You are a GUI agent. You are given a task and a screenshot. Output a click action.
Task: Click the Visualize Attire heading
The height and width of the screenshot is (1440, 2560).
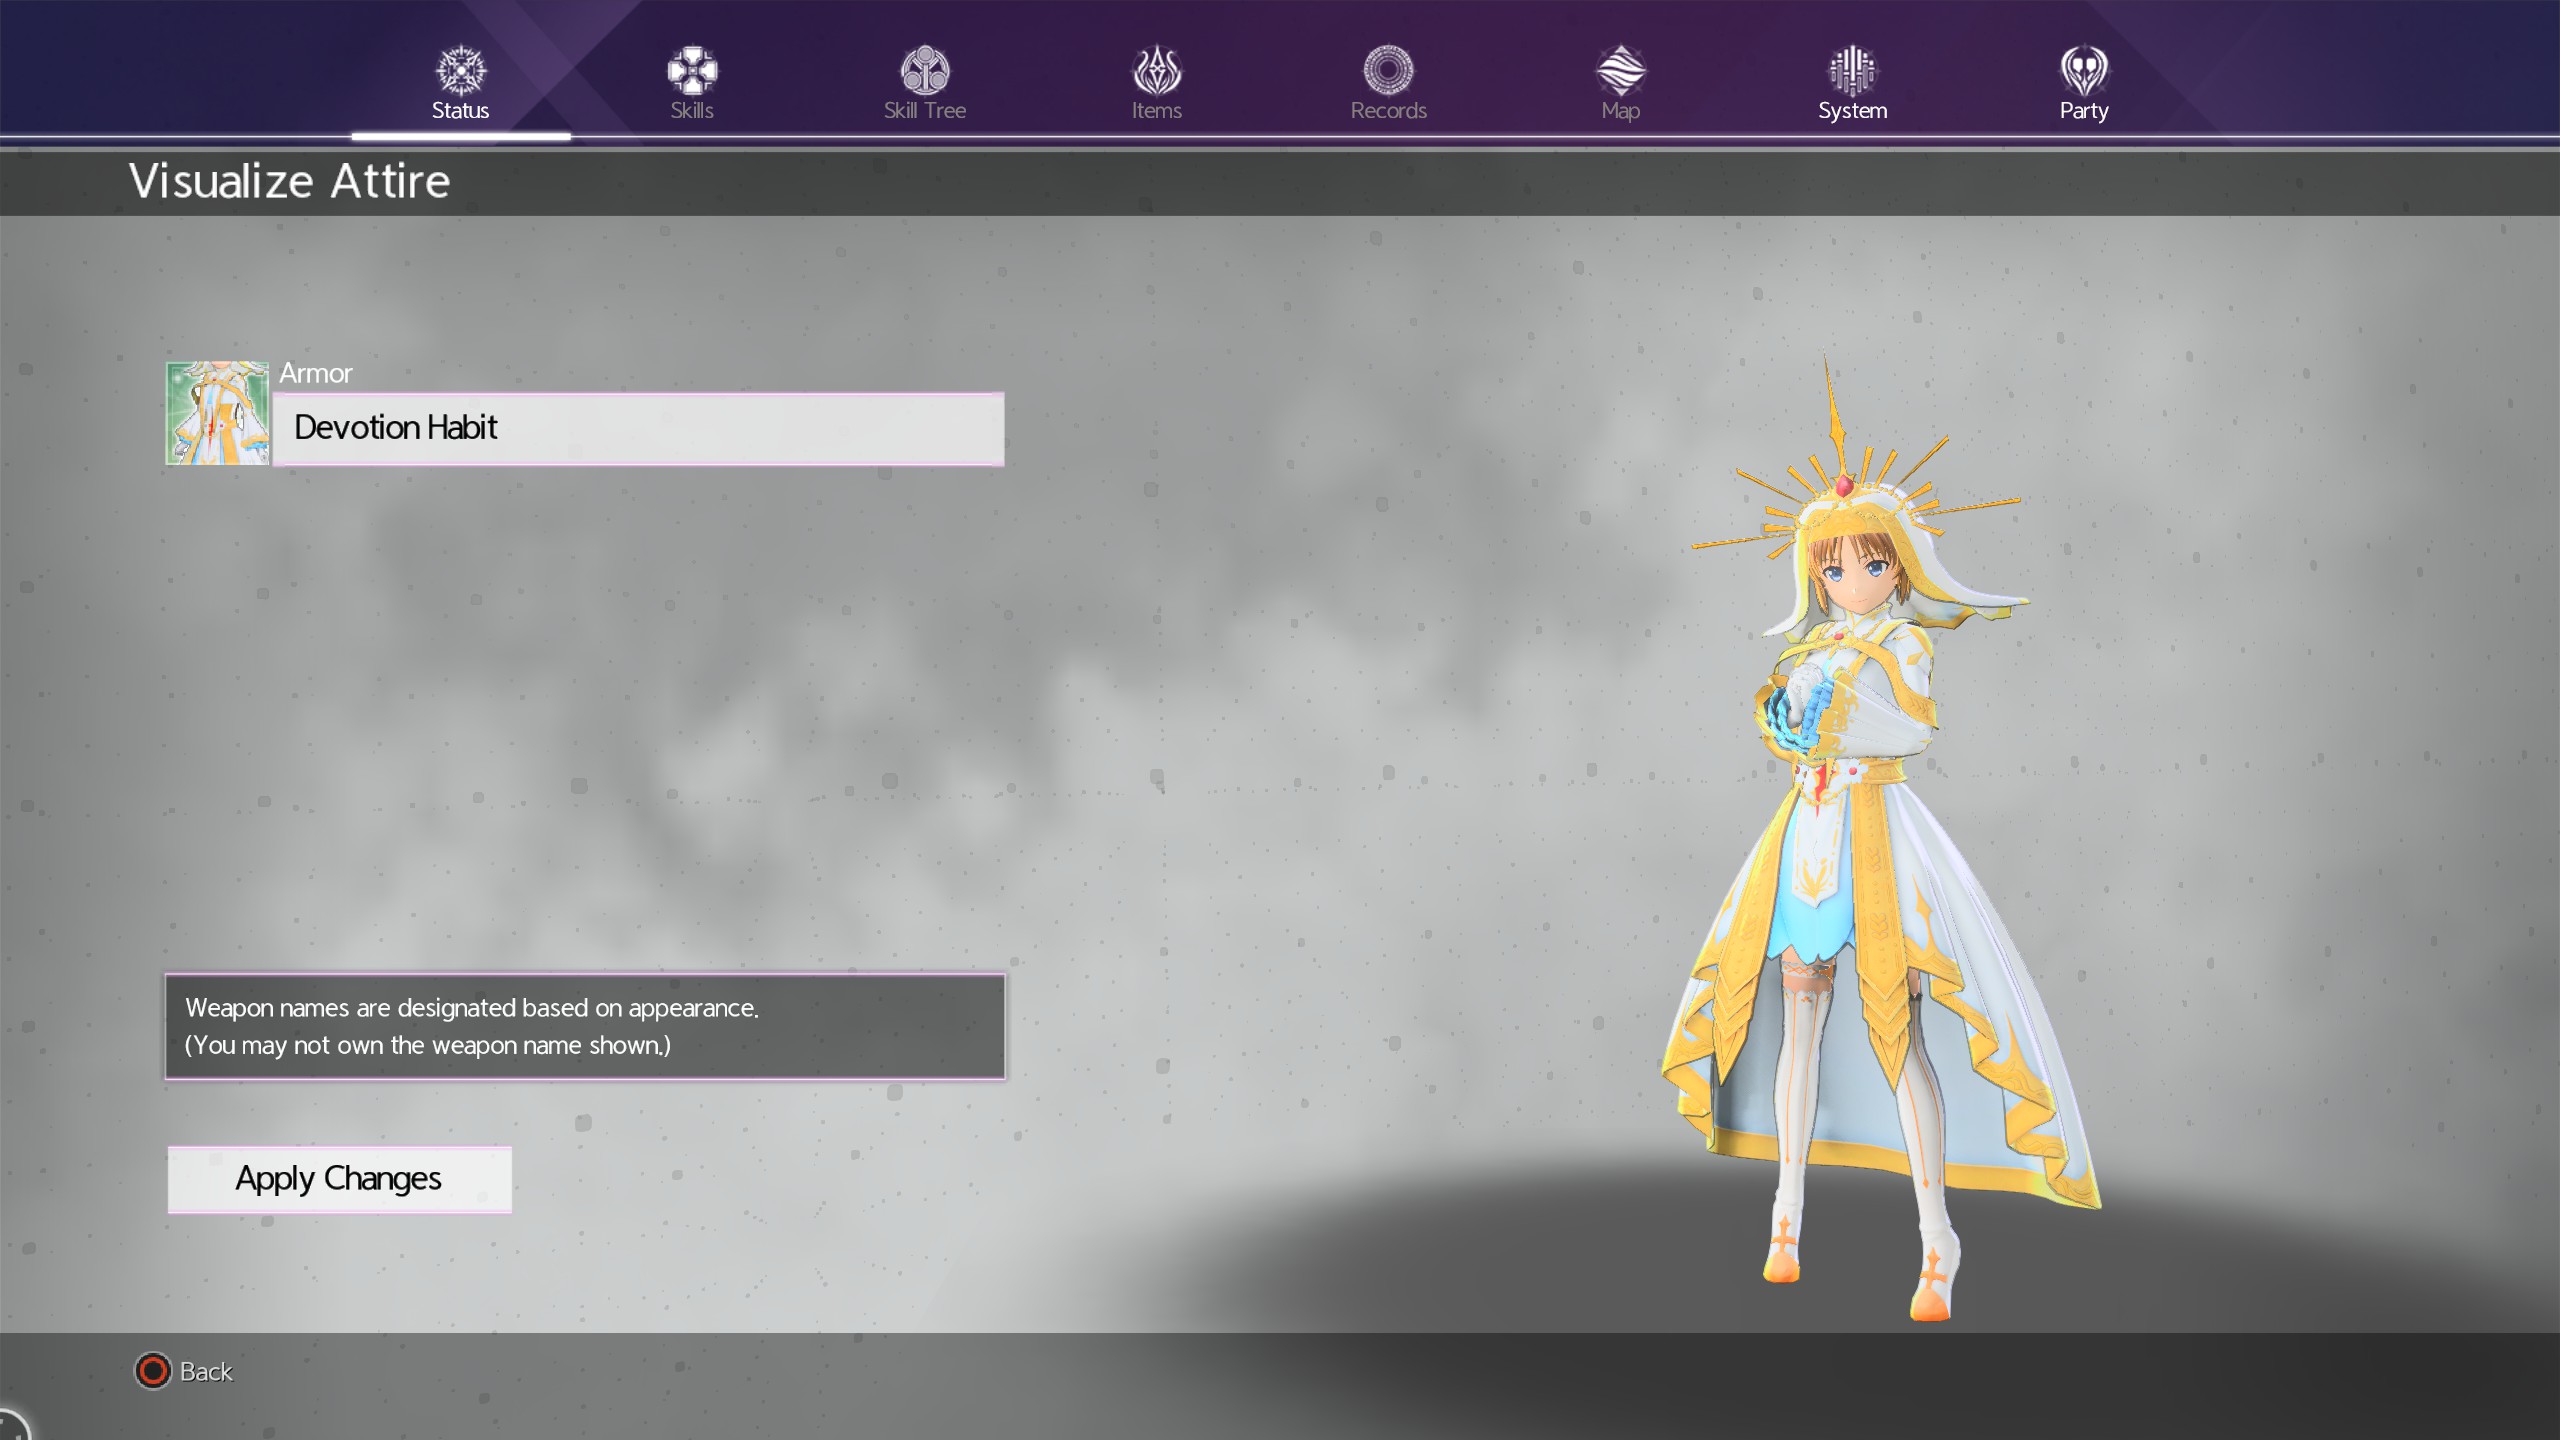tap(290, 181)
